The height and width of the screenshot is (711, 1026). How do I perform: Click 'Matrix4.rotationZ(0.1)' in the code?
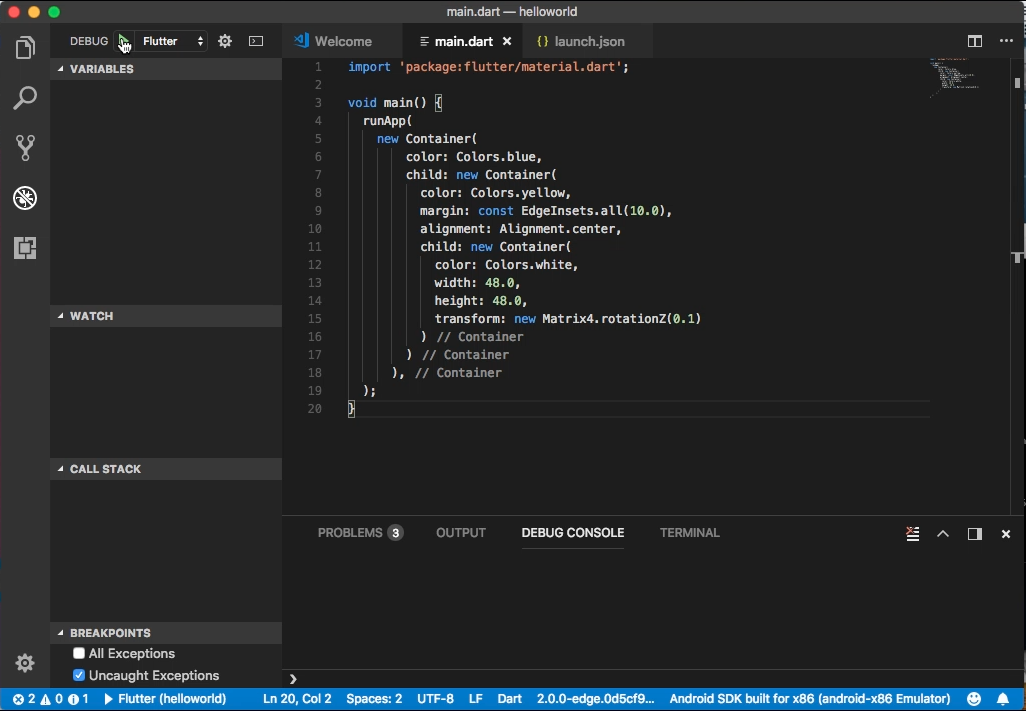(x=622, y=319)
